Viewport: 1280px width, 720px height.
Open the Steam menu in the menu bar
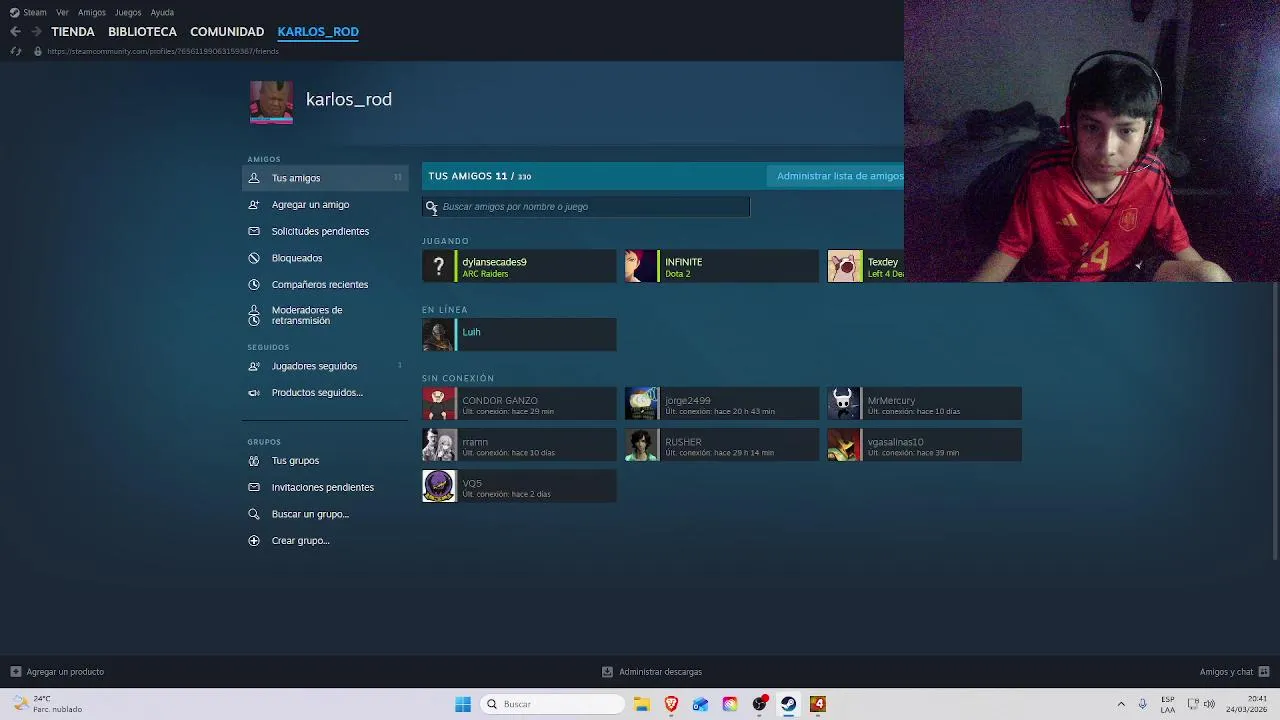tap(28, 12)
